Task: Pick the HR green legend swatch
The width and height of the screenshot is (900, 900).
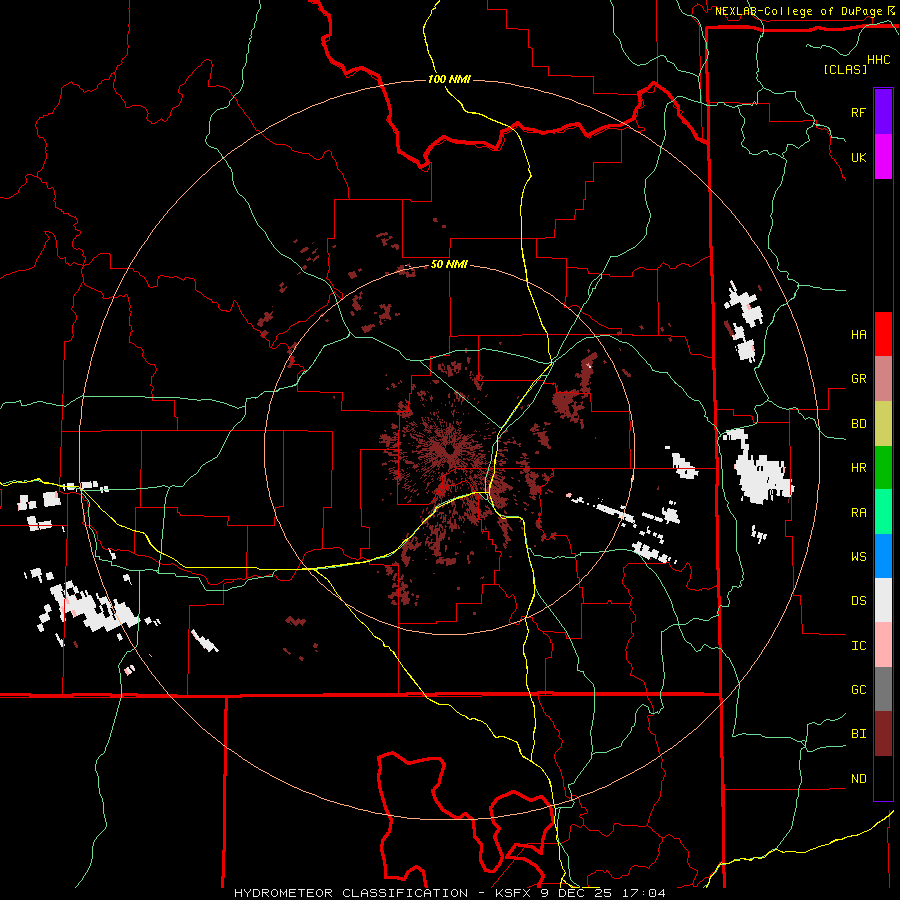Action: pyautogui.click(x=883, y=468)
